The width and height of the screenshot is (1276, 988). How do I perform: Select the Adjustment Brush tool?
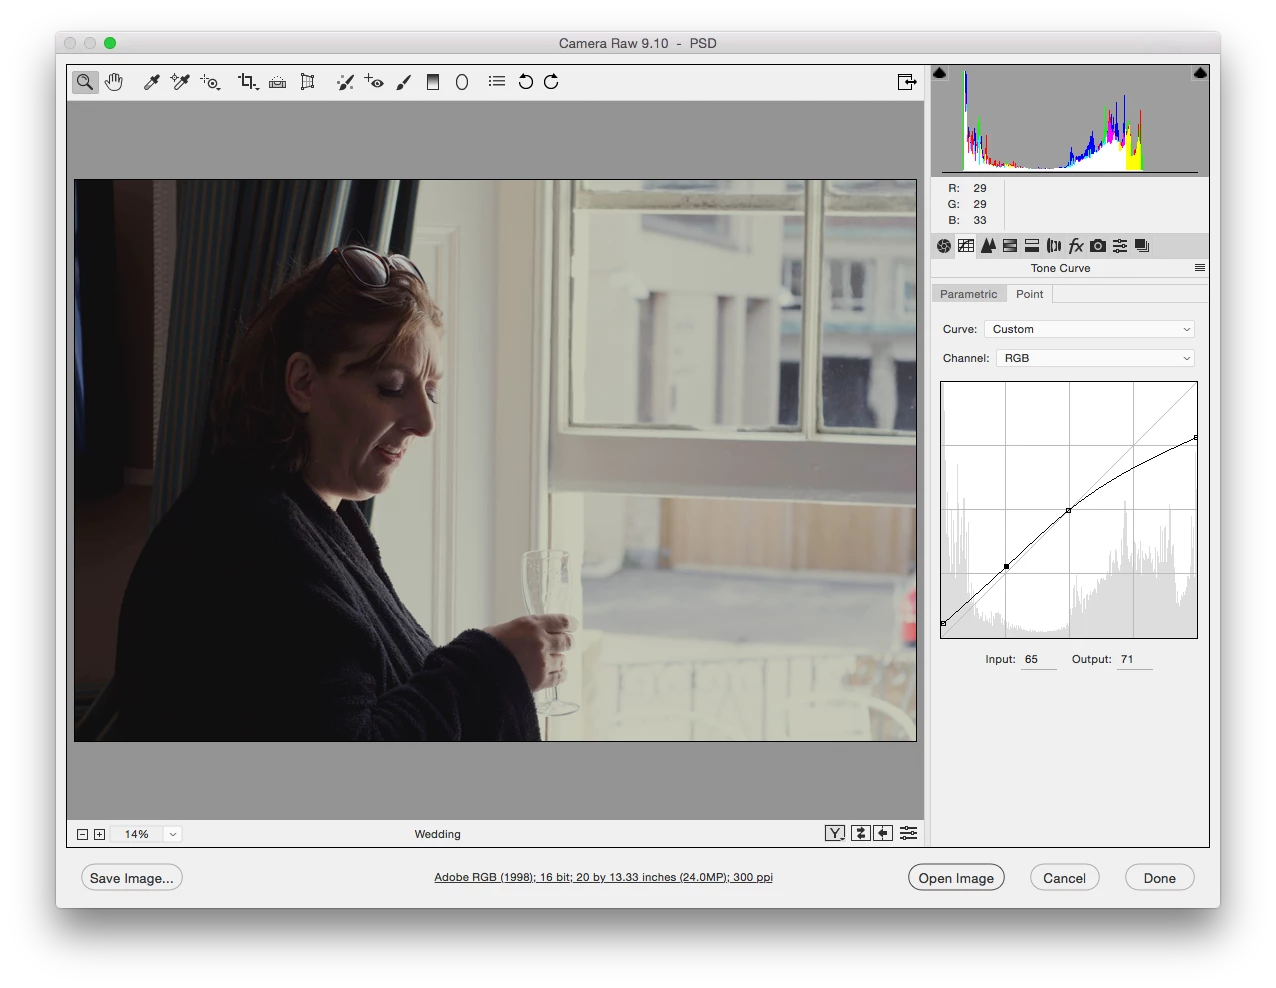[x=404, y=82]
